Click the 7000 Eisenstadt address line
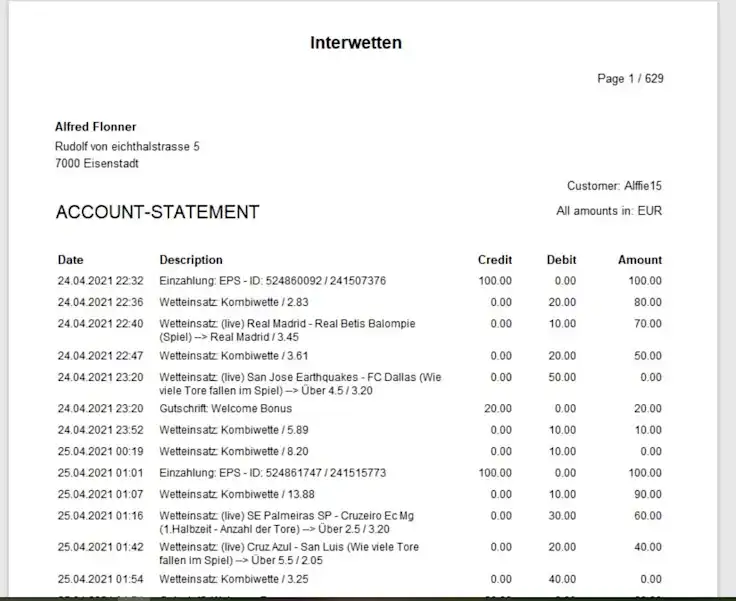736x601 pixels. tap(96, 164)
